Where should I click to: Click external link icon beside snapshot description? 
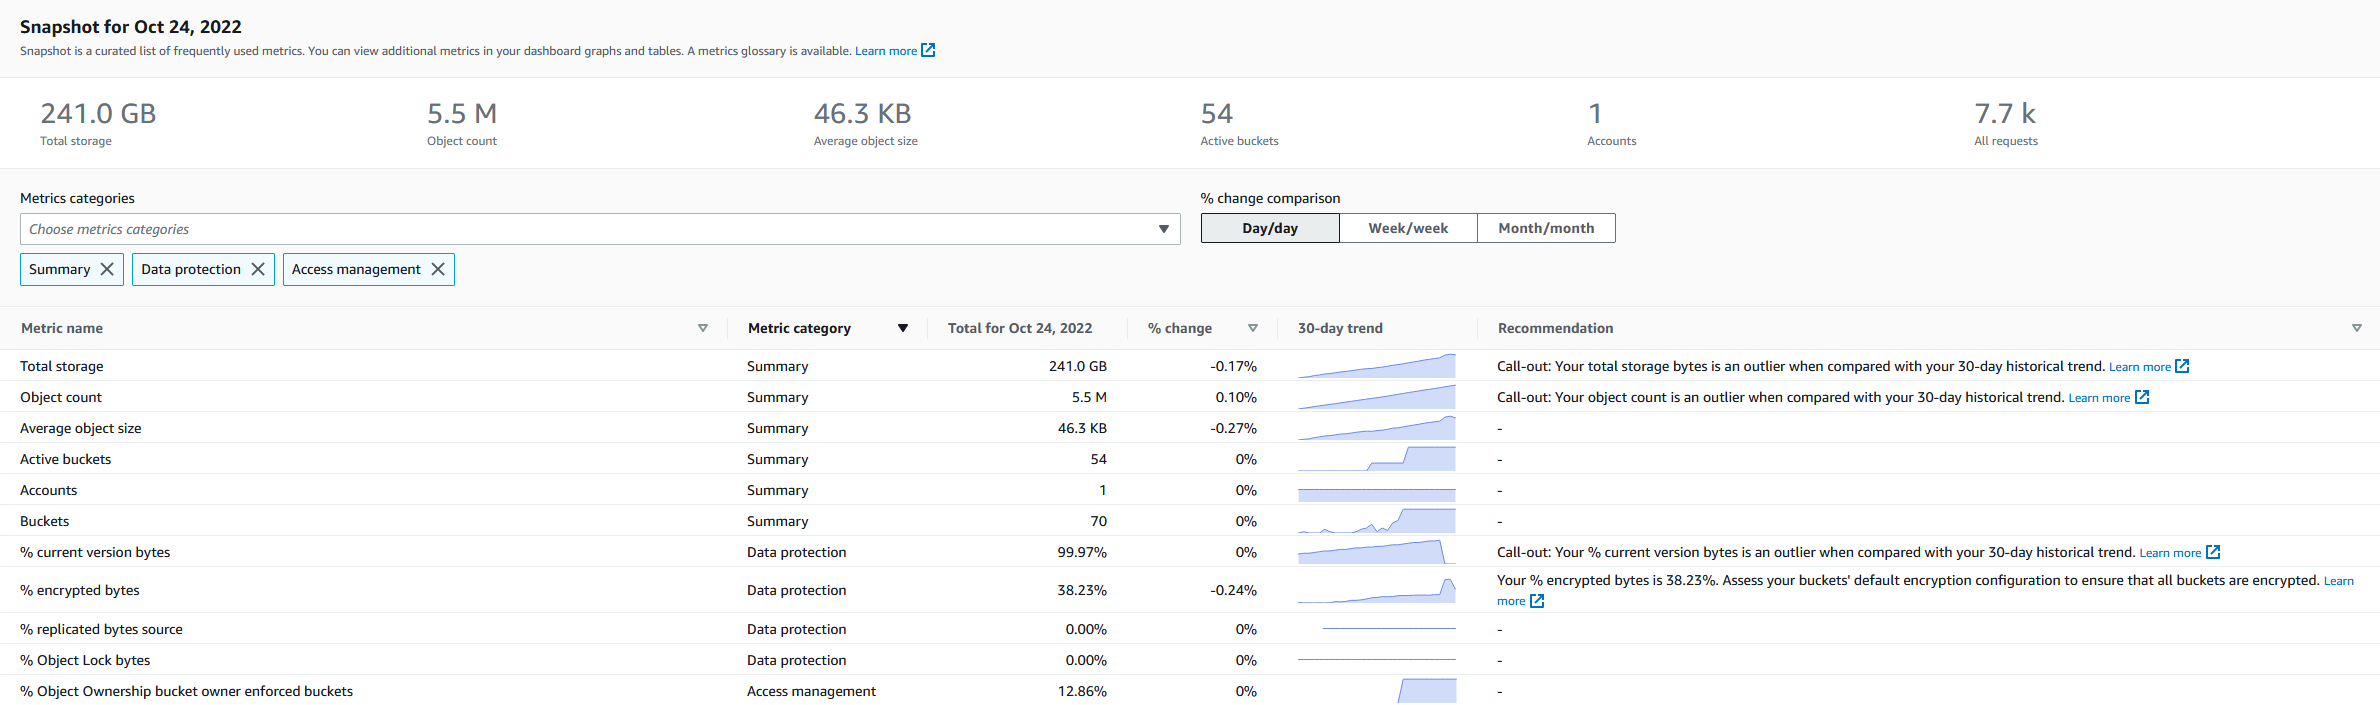click(x=928, y=50)
